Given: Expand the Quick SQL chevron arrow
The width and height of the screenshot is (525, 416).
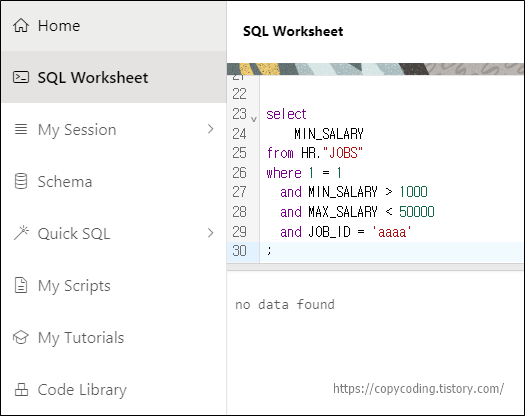Looking at the screenshot, I should [210, 233].
